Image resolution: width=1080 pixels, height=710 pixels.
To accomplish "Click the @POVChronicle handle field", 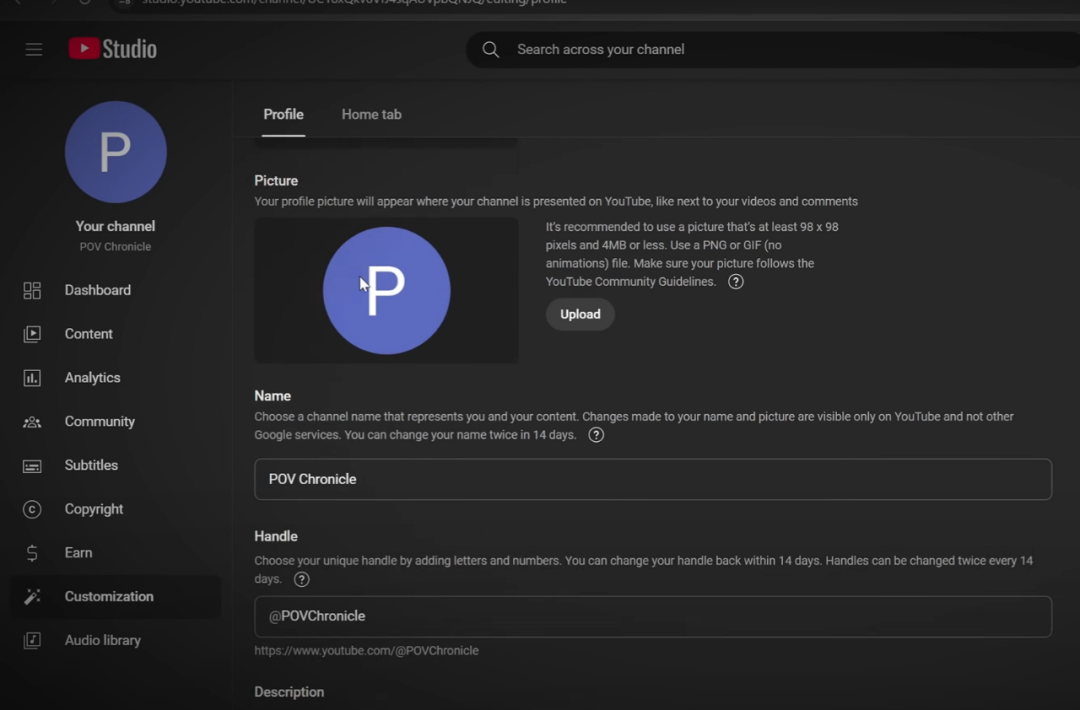I will click(653, 616).
